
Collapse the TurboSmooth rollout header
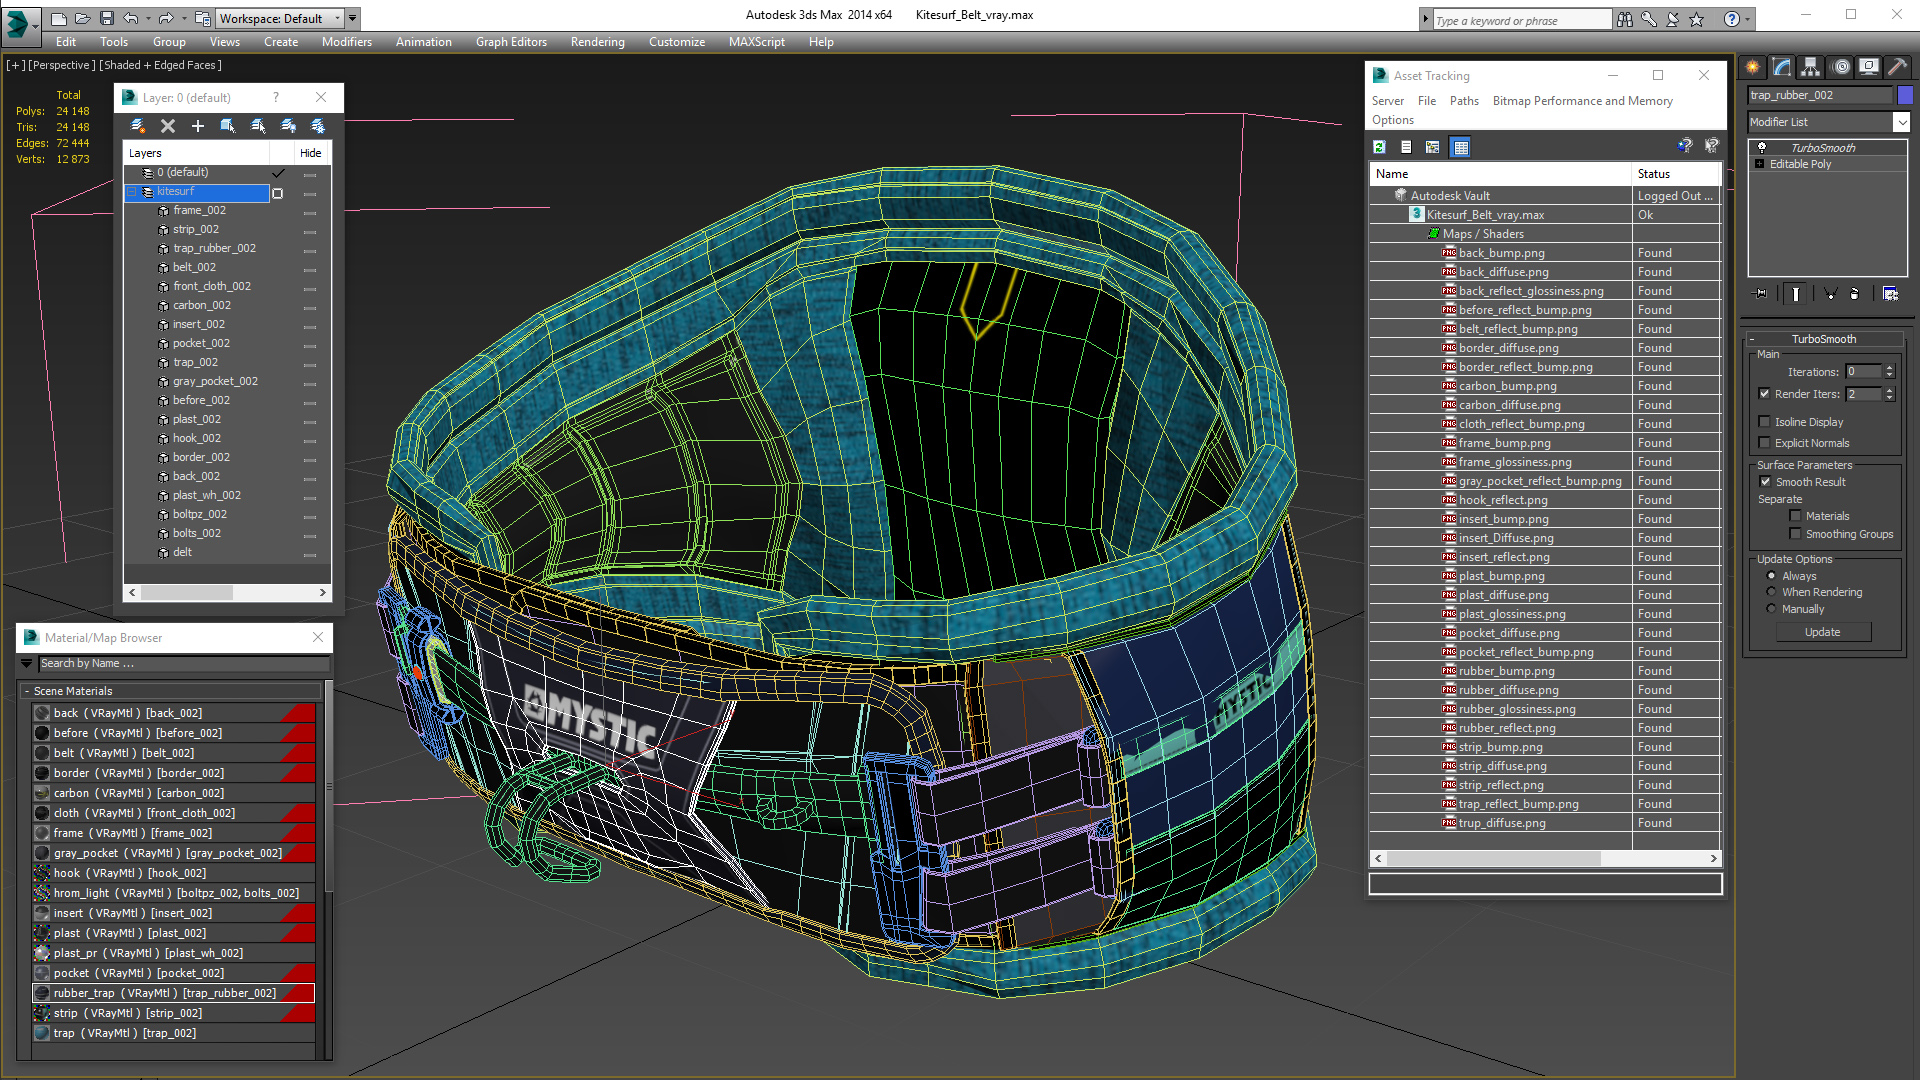click(1823, 339)
